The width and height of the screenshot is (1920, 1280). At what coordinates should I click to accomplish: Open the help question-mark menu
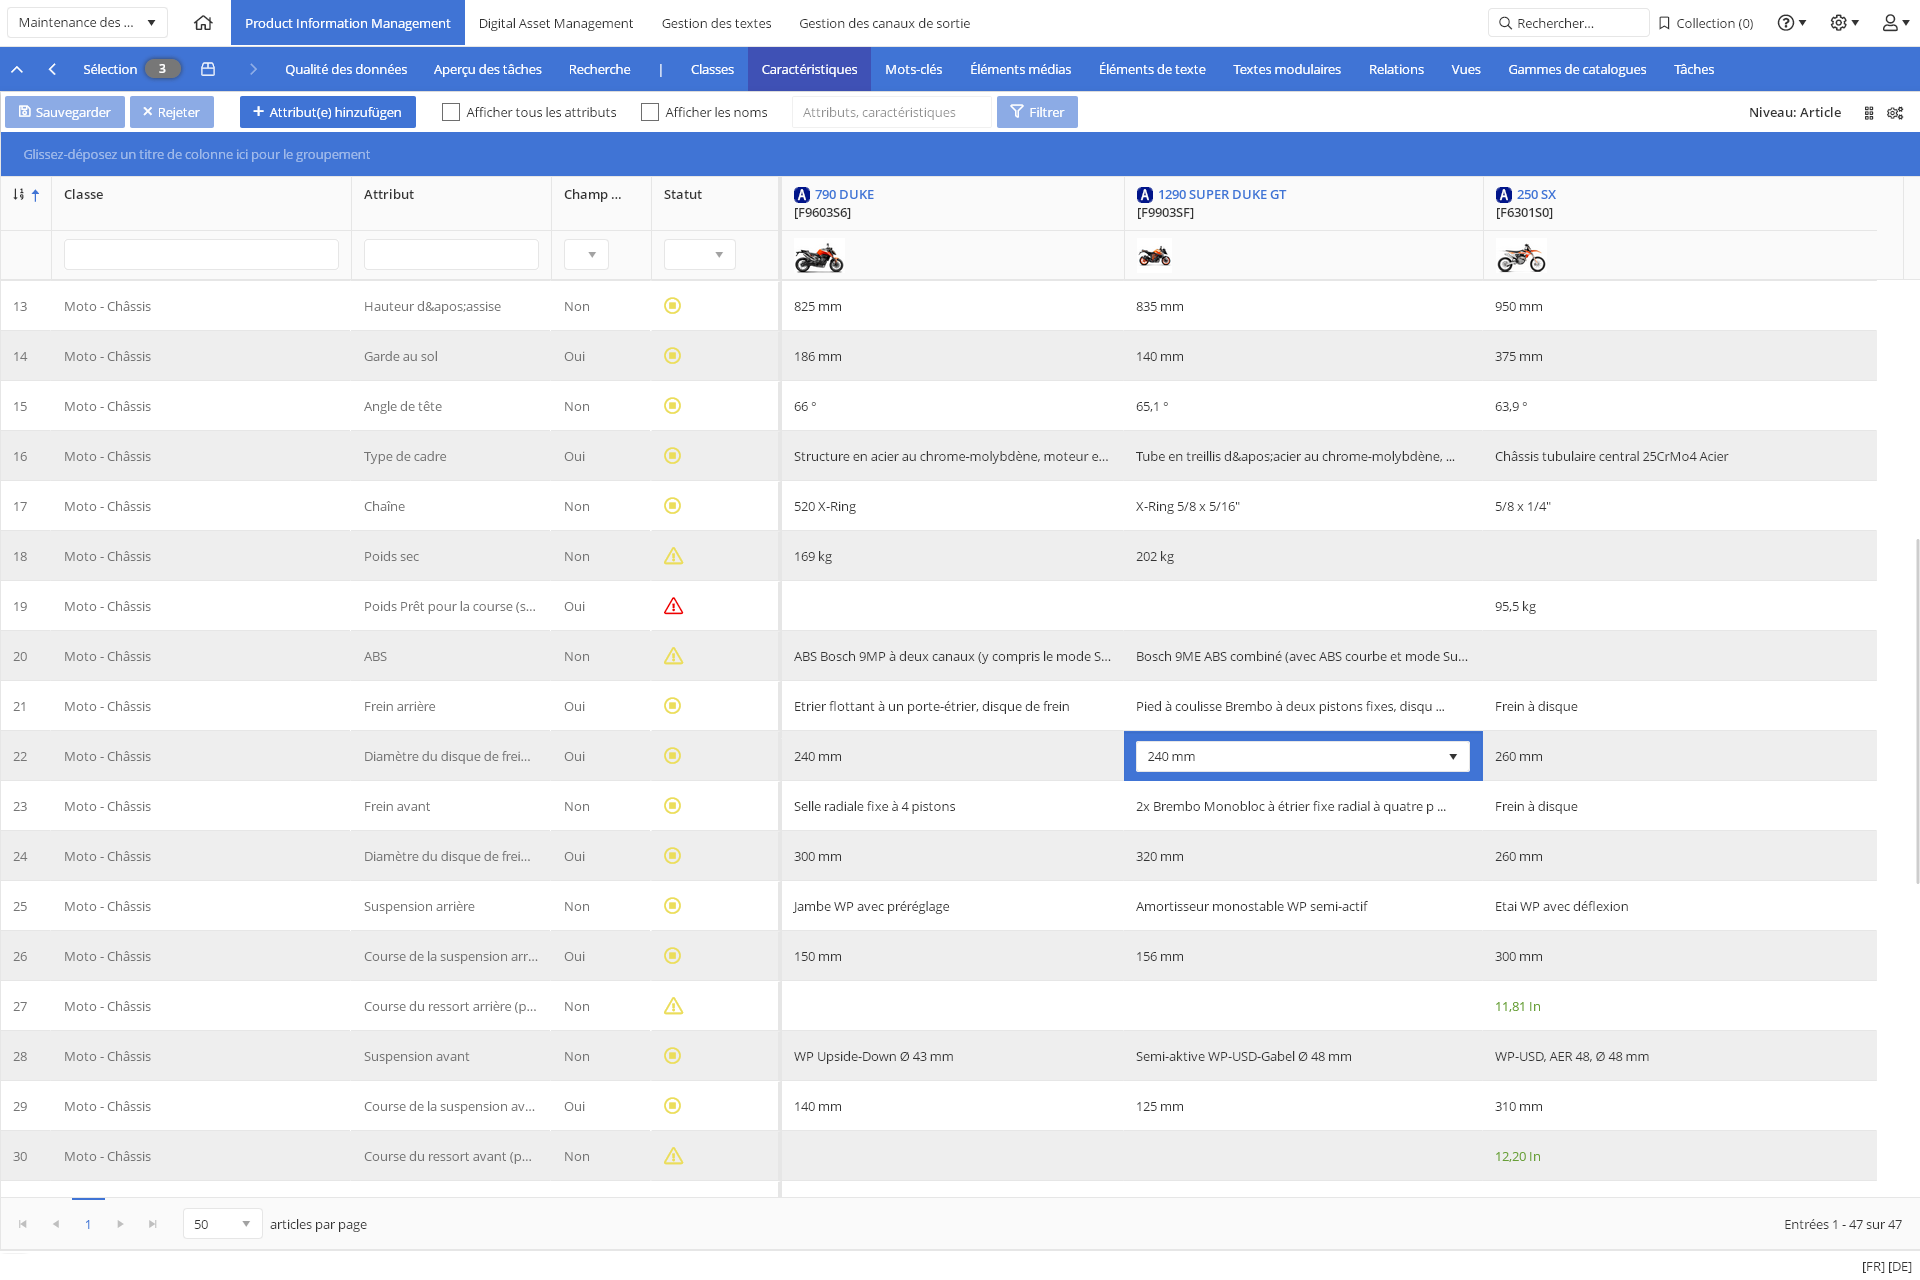(1791, 23)
